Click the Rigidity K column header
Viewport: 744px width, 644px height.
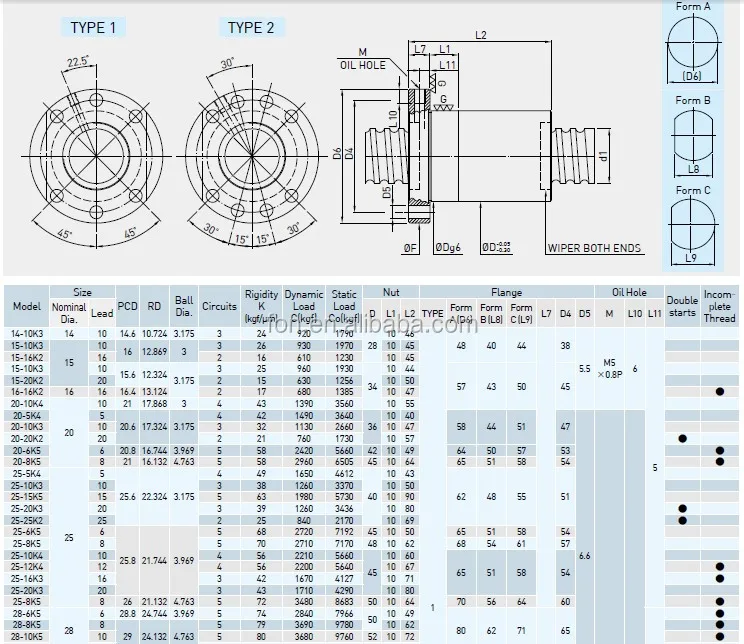(260, 306)
